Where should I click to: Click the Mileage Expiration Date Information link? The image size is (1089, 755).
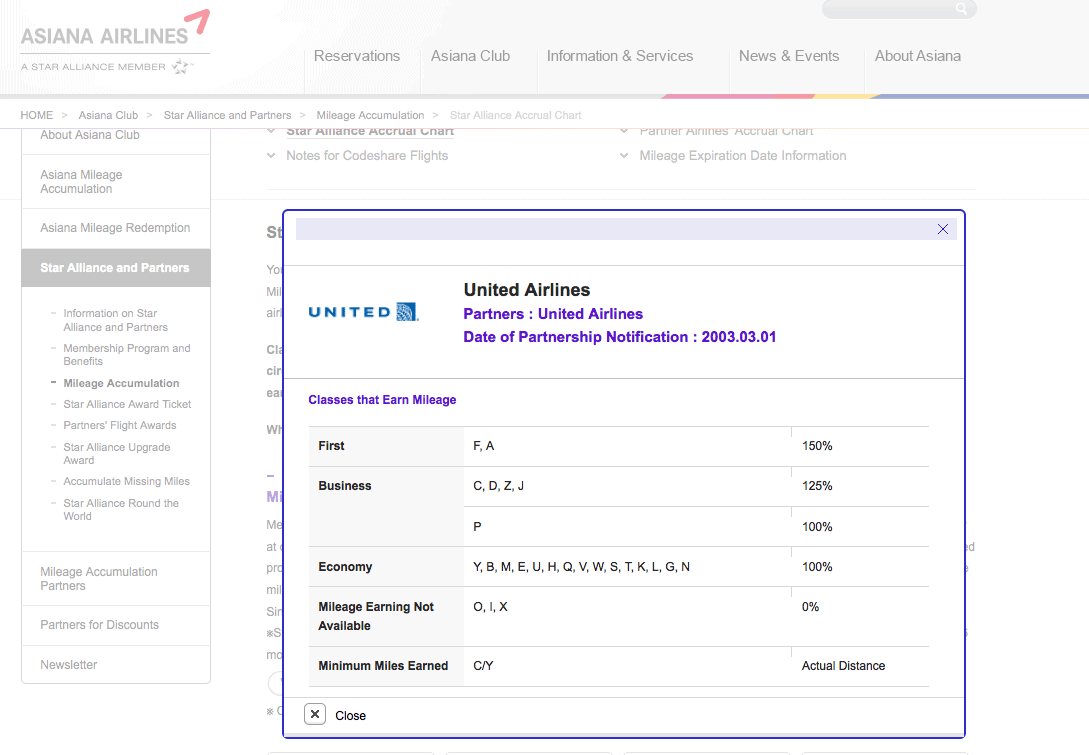(742, 156)
